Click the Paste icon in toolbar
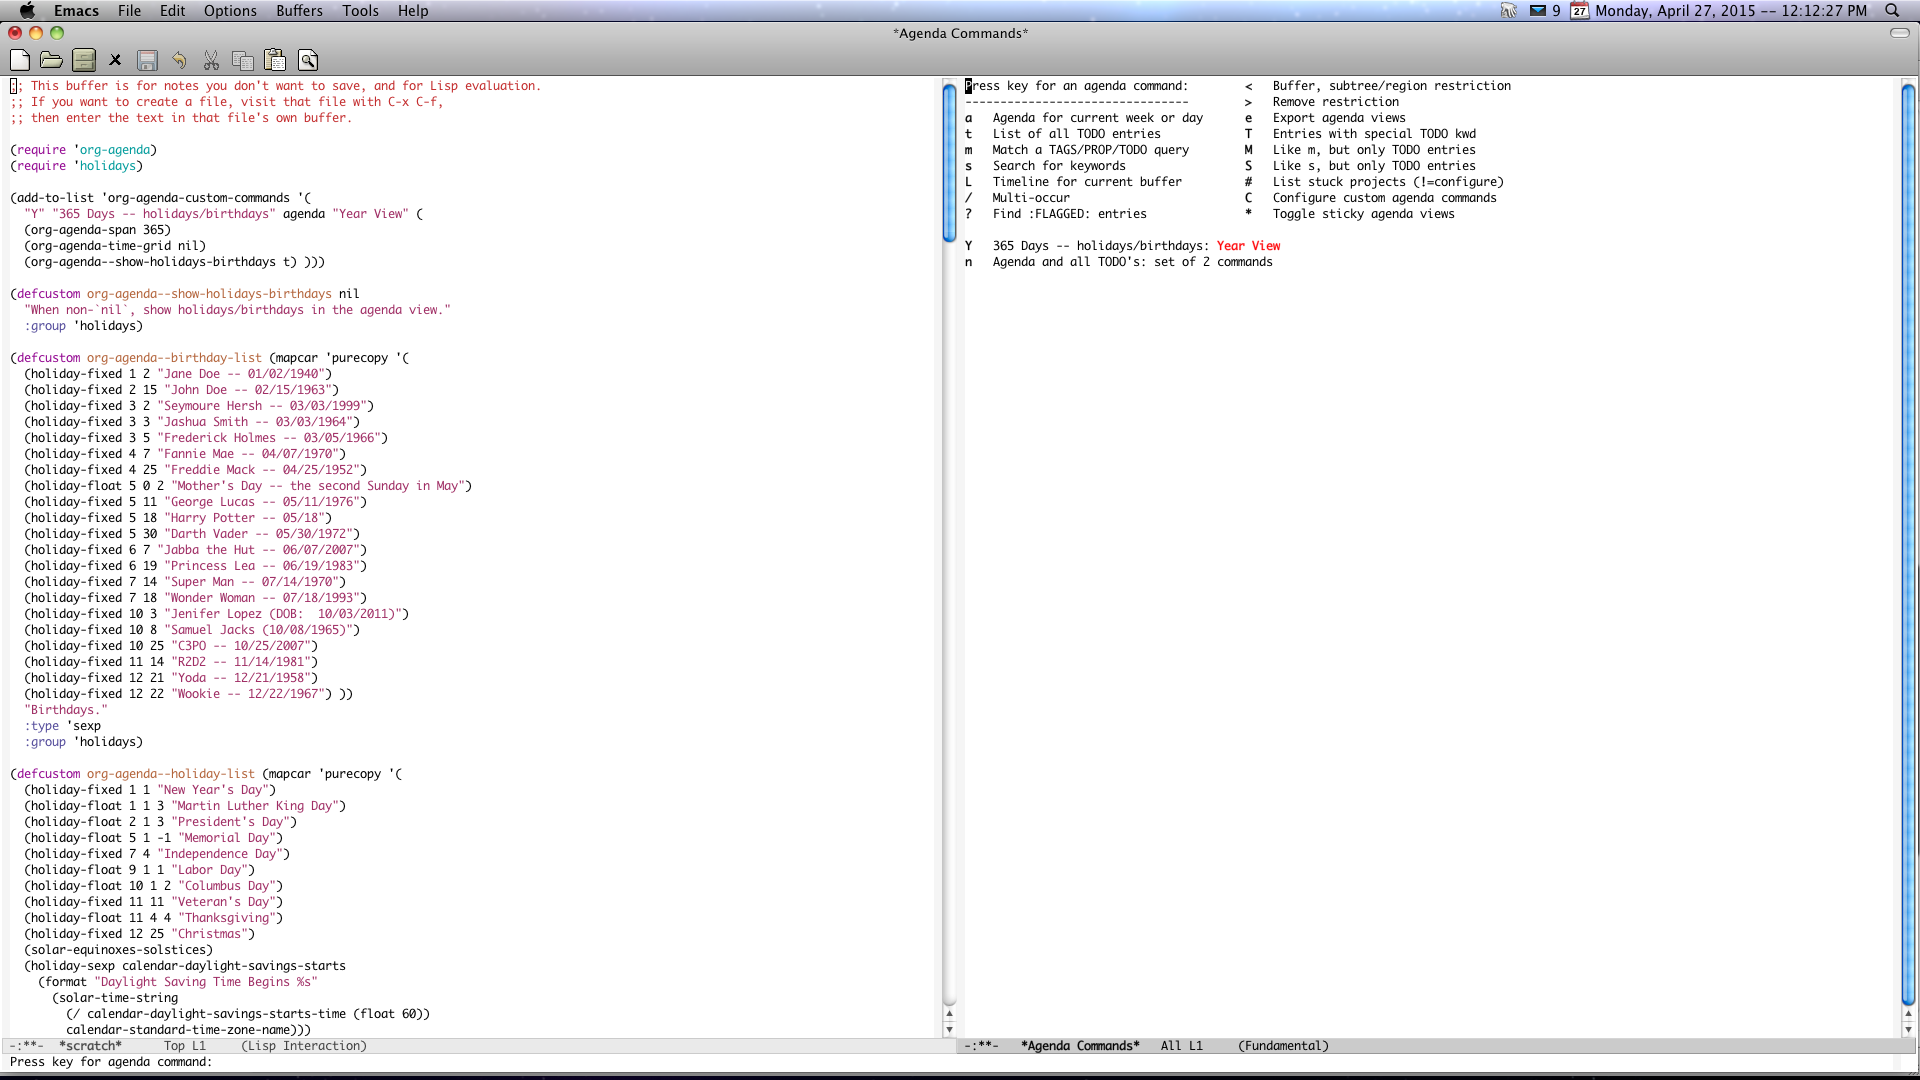The height and width of the screenshot is (1080, 1920). (274, 59)
